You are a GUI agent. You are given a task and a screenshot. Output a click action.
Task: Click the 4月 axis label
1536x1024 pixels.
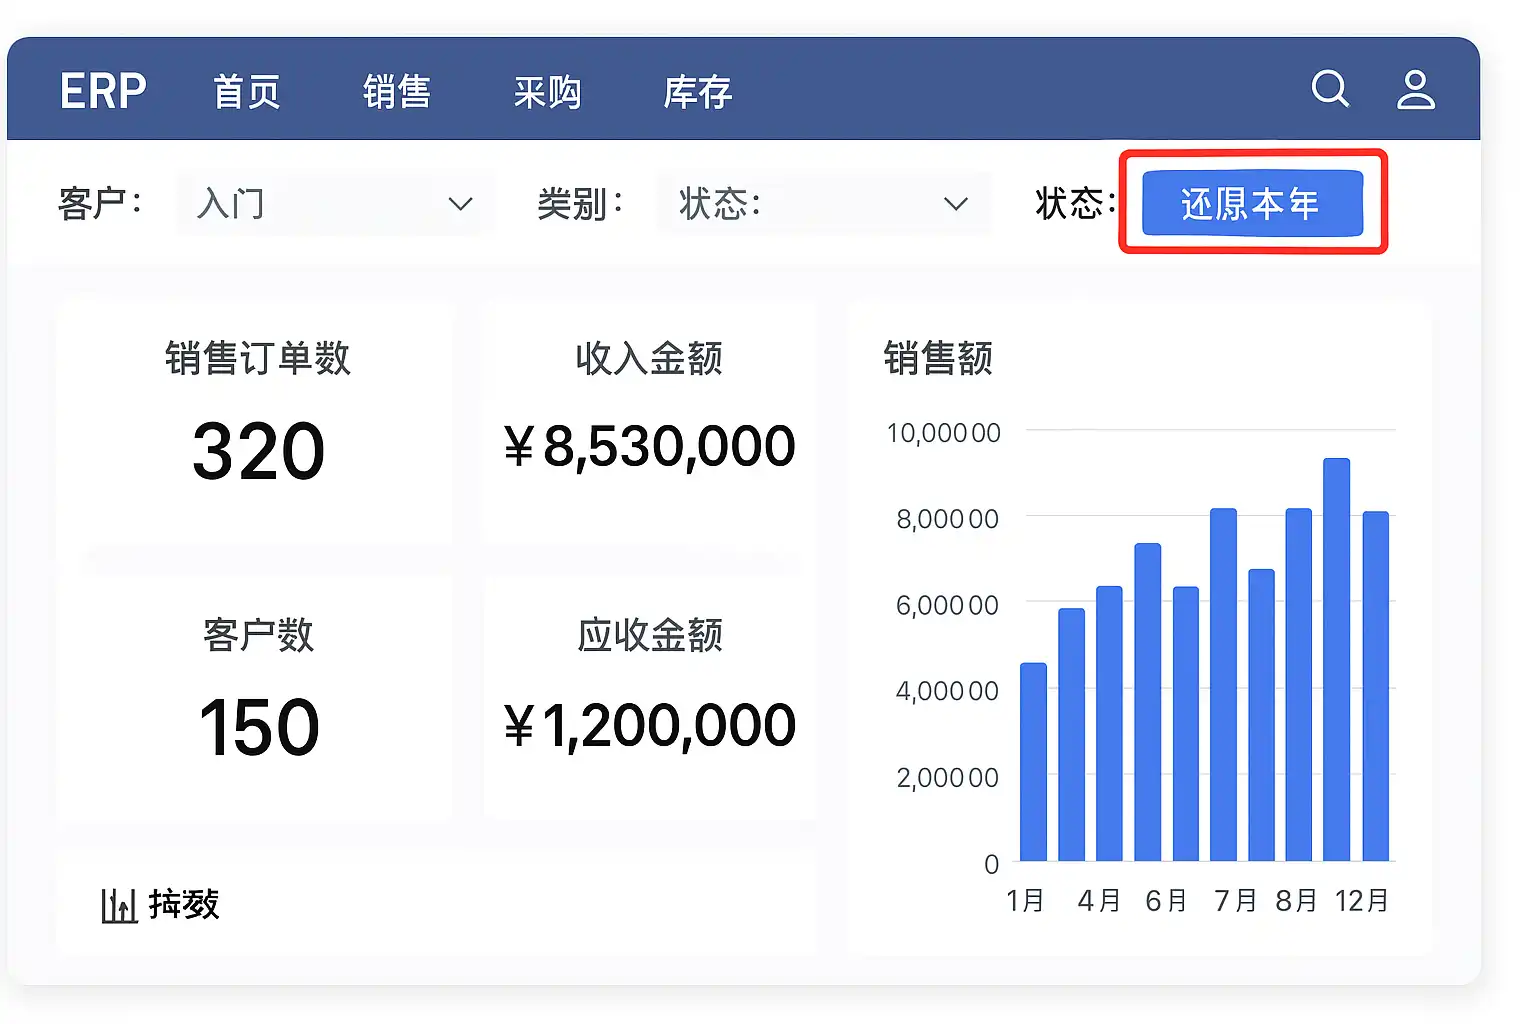1099,901
